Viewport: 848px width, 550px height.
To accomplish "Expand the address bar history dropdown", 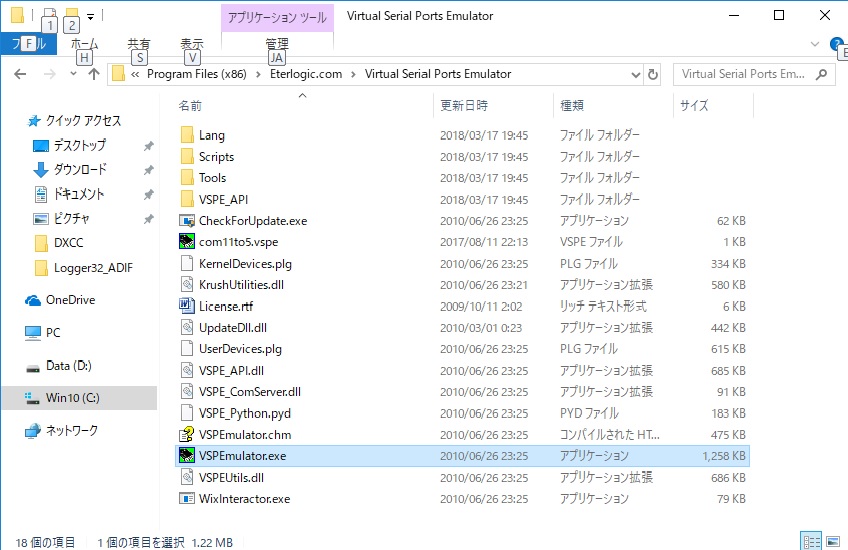I will point(636,75).
